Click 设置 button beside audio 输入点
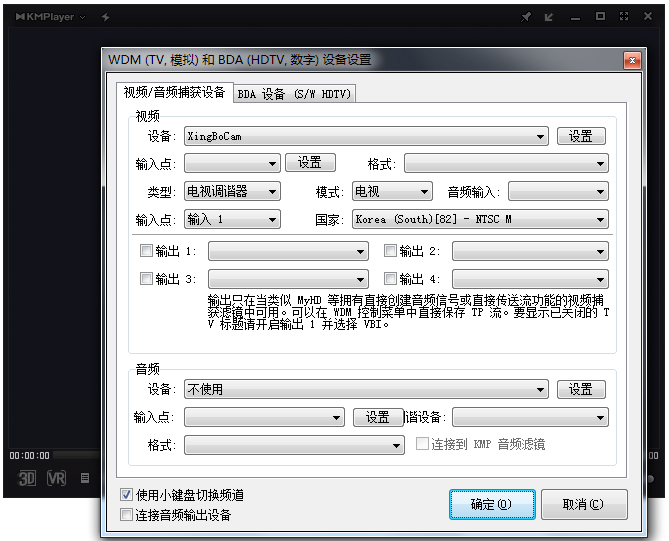Viewport: 669px width, 541px height. click(378, 417)
